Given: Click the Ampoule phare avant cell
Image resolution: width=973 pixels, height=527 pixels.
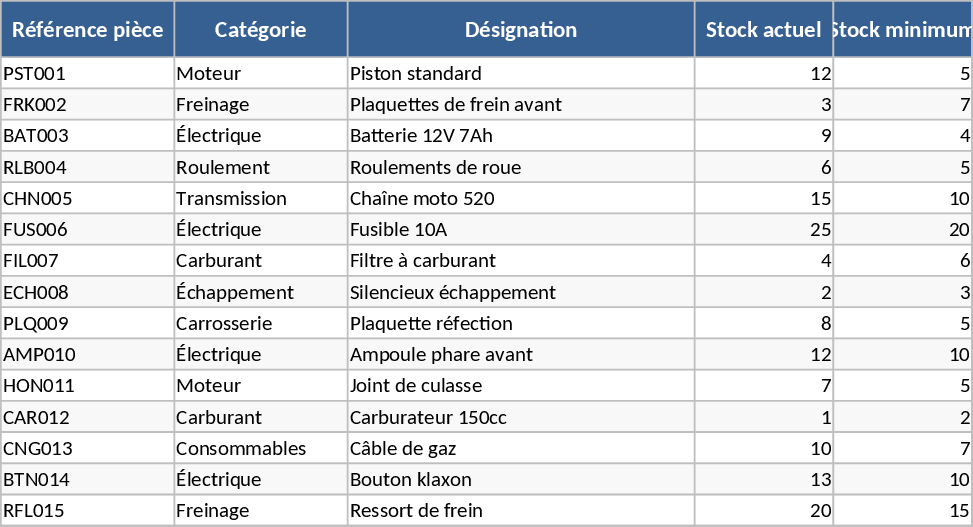Looking at the screenshot, I should point(520,355).
